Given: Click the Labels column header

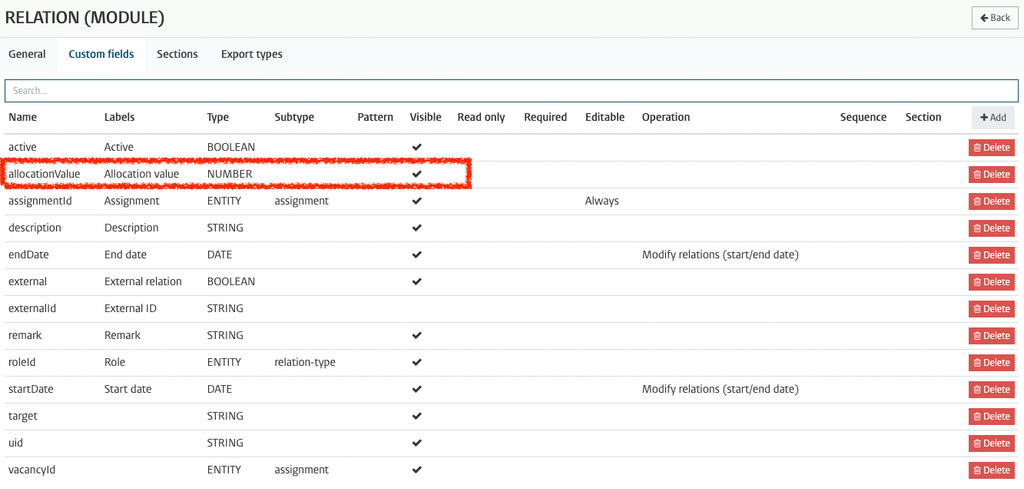Looking at the screenshot, I should [x=120, y=118].
